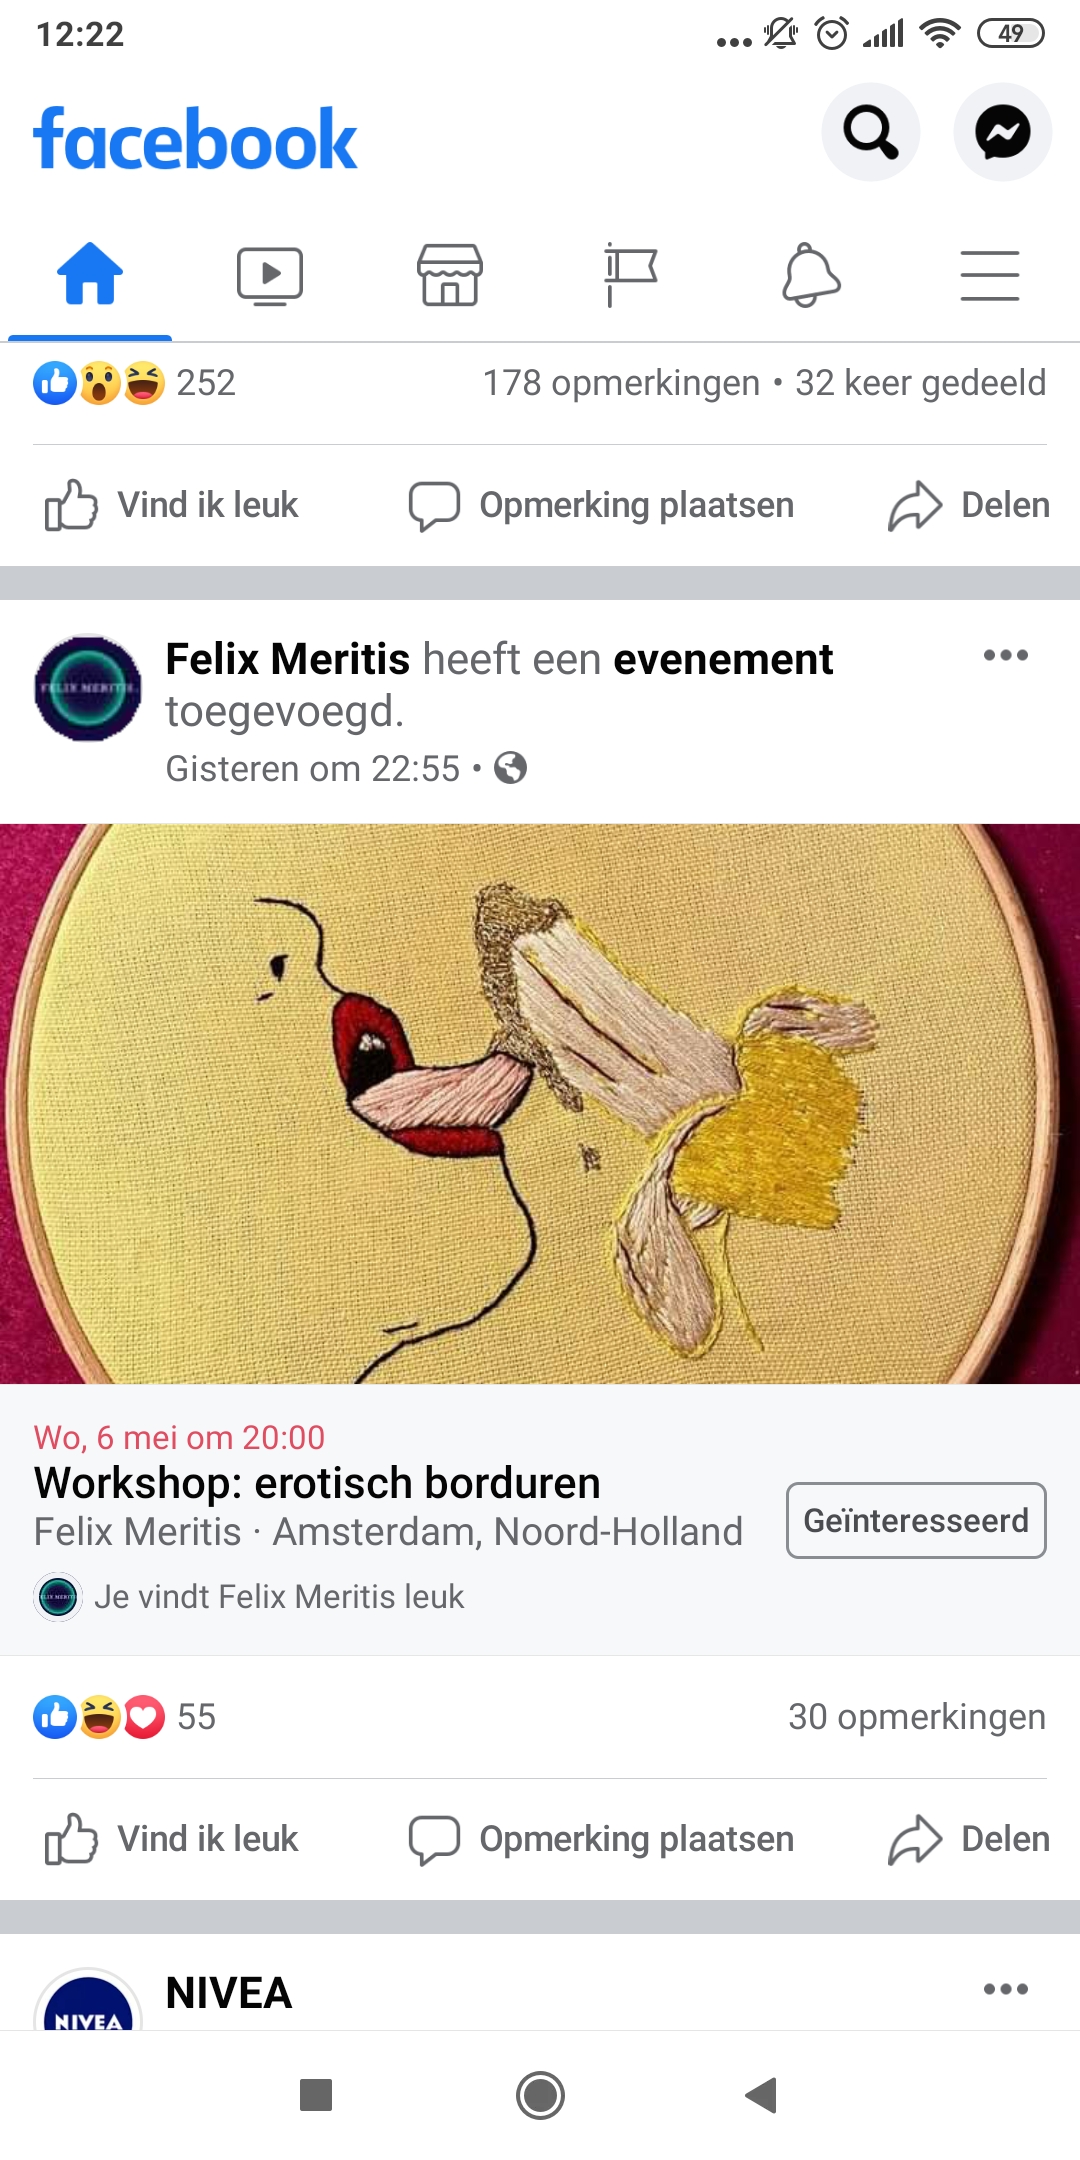Like the top post with 252 reactions
1080x2160 pixels.
point(172,505)
